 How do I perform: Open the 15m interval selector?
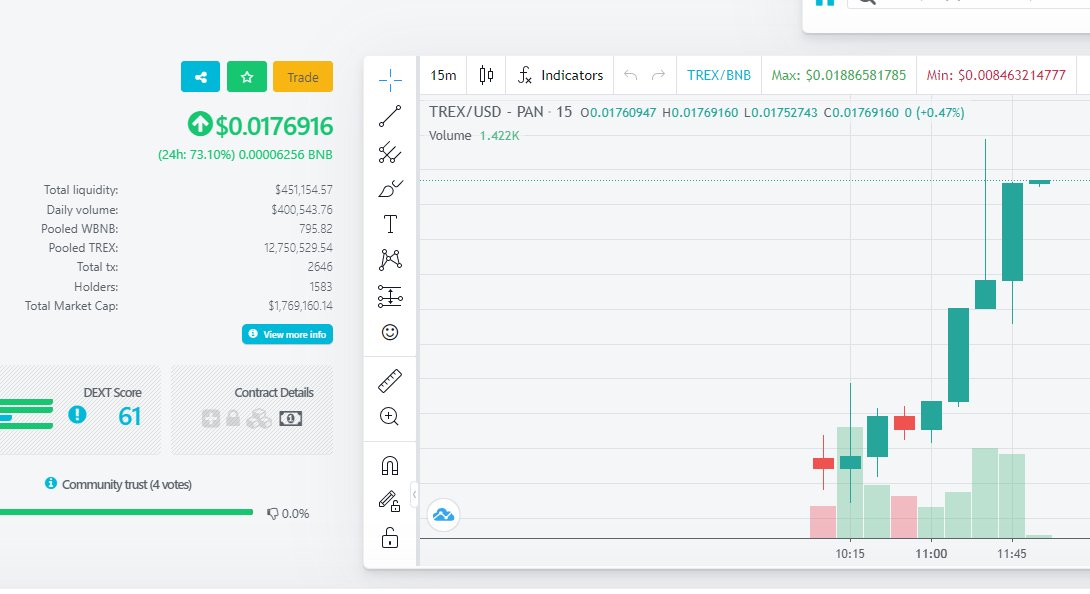click(x=444, y=75)
